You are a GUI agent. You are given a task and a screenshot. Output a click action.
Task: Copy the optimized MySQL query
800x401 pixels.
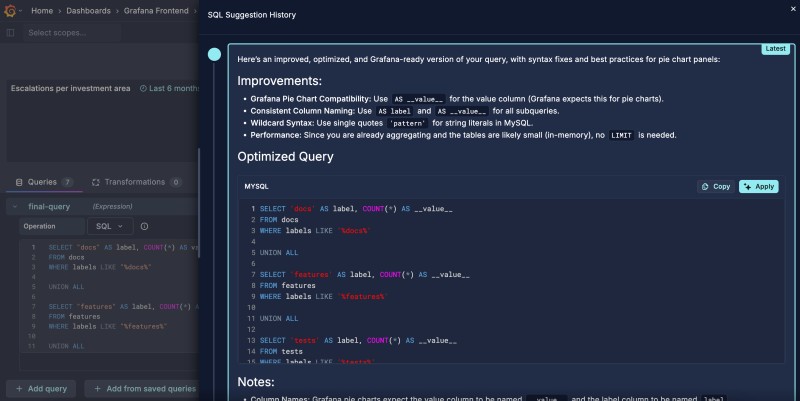715,186
